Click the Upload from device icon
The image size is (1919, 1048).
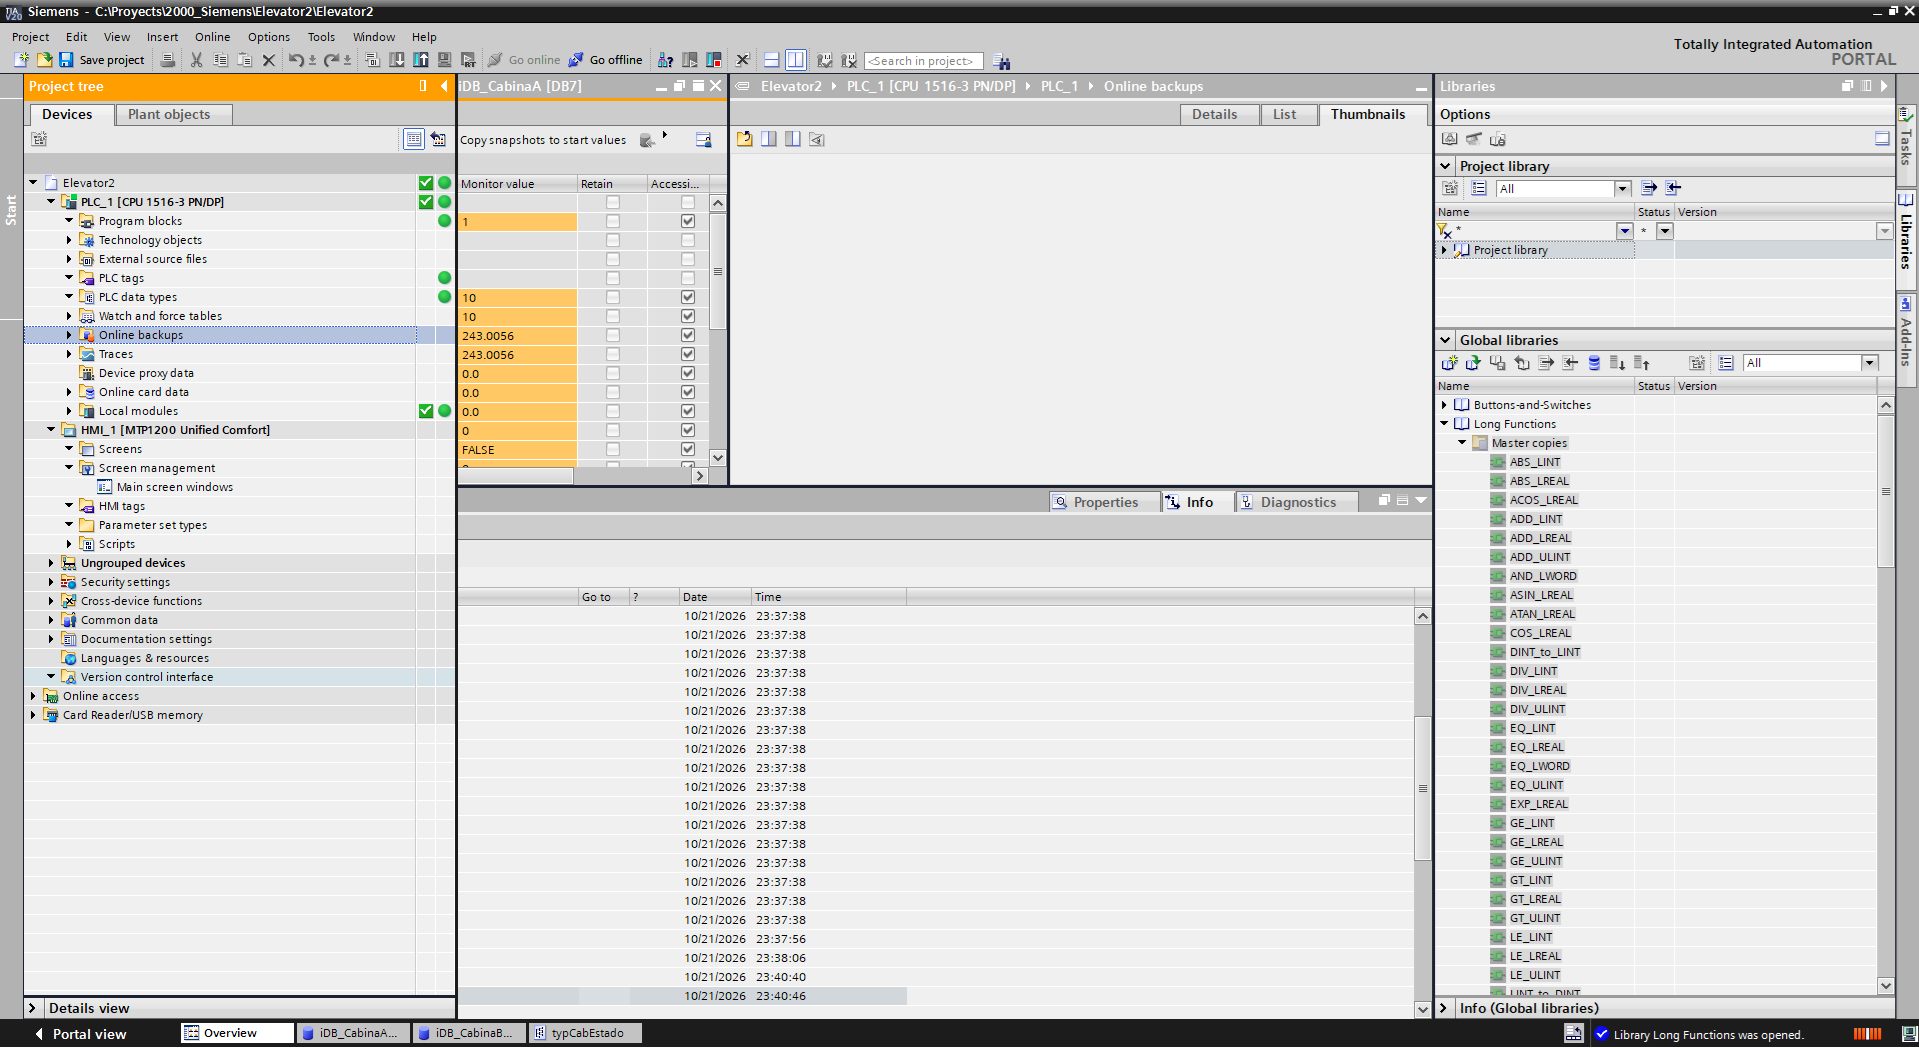[x=421, y=60]
